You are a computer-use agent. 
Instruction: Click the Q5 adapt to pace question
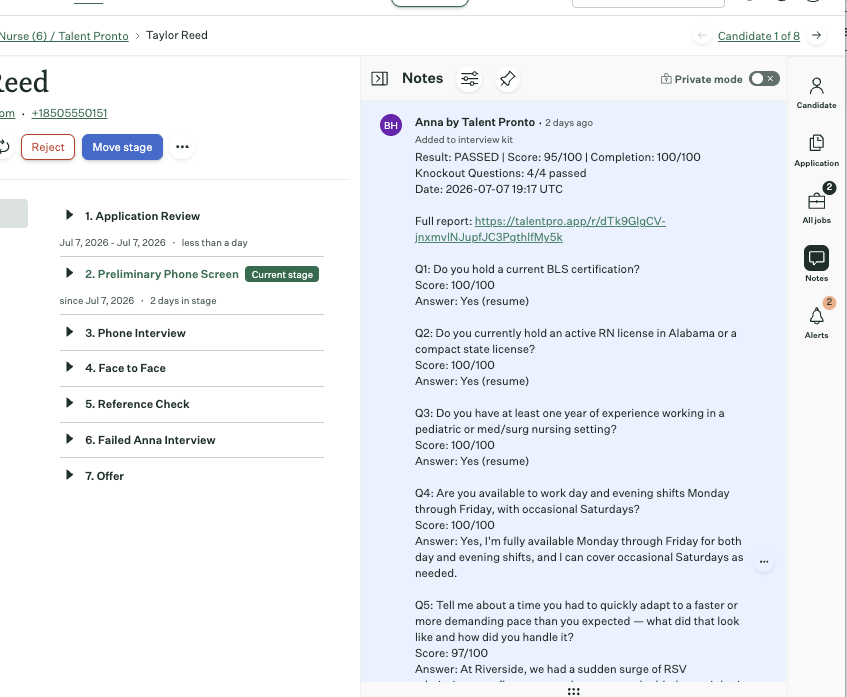[x=577, y=621]
